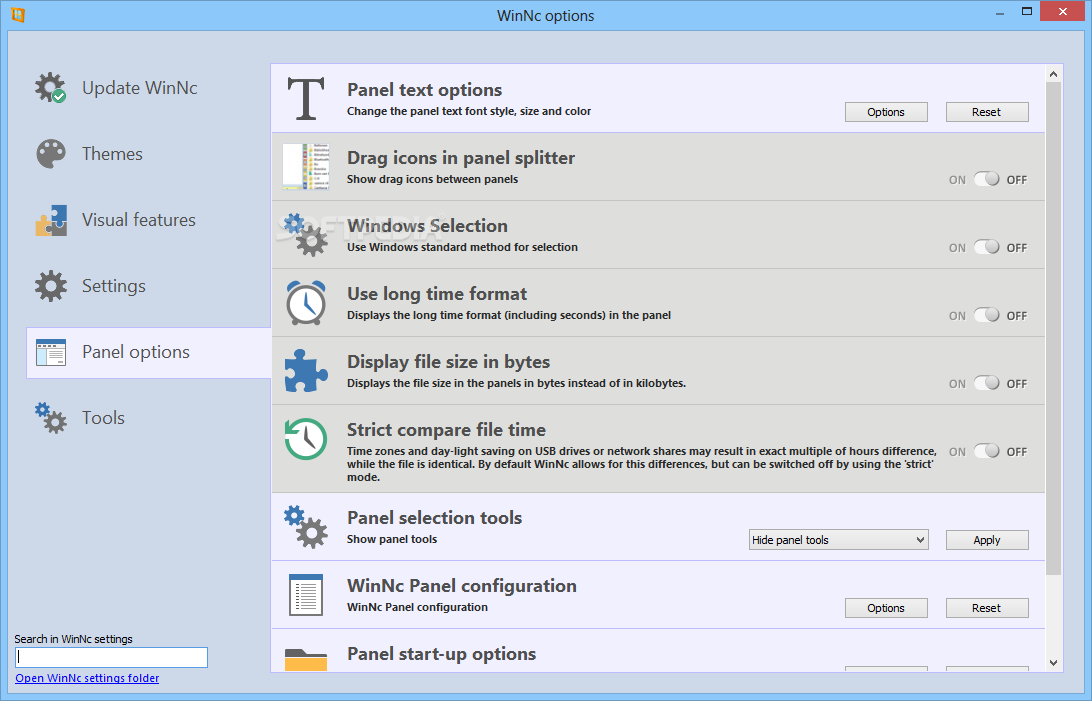Click the 'Display file size in bytes' heading
The height and width of the screenshot is (701, 1092).
[448, 362]
